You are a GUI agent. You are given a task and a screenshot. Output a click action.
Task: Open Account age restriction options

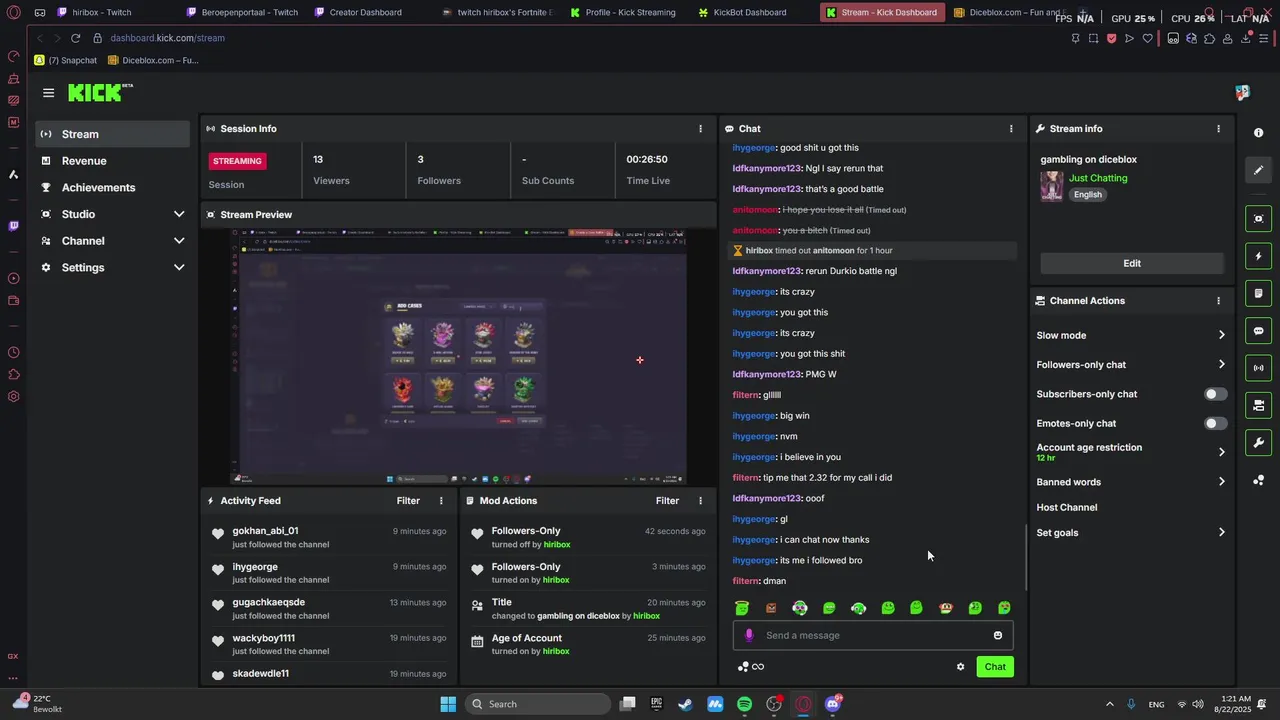[x=1131, y=452]
